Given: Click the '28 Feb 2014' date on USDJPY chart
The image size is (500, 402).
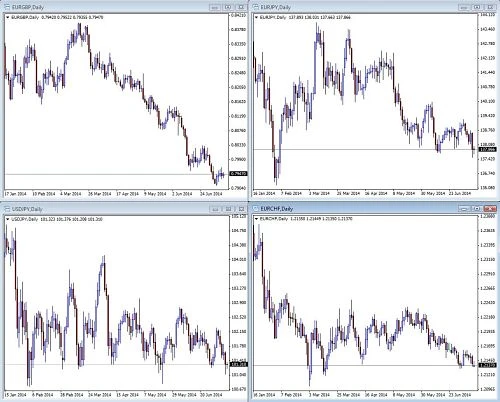Looking at the screenshot, I should [71, 395].
